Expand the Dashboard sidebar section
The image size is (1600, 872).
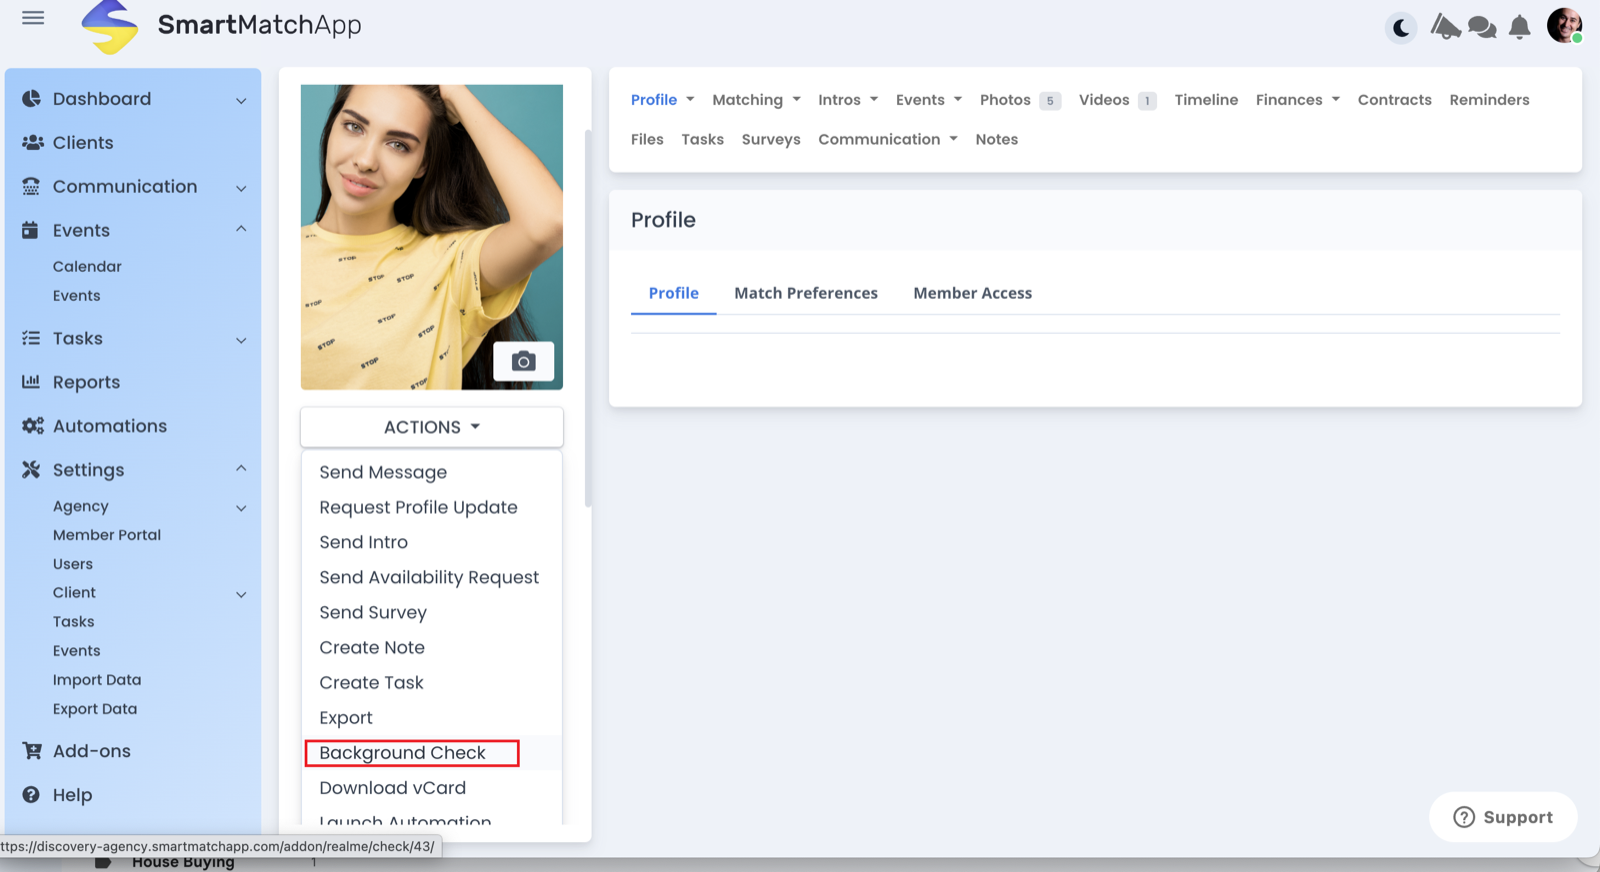point(241,100)
